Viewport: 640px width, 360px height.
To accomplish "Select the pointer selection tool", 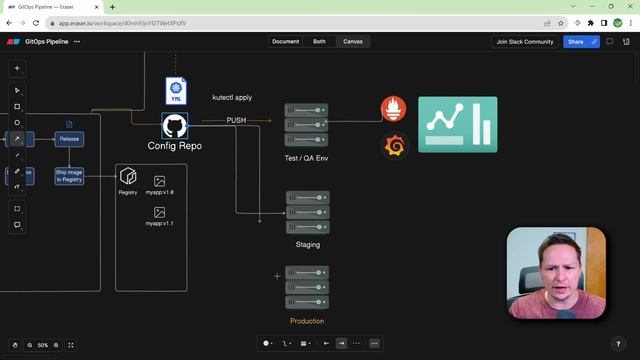I will [x=17, y=91].
